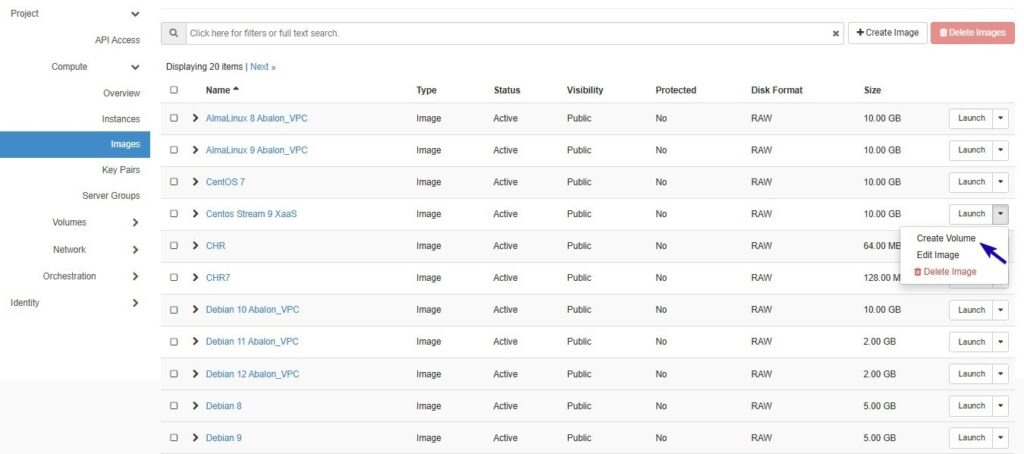
Task: Check the CHR7 row checkbox
Action: click(174, 278)
